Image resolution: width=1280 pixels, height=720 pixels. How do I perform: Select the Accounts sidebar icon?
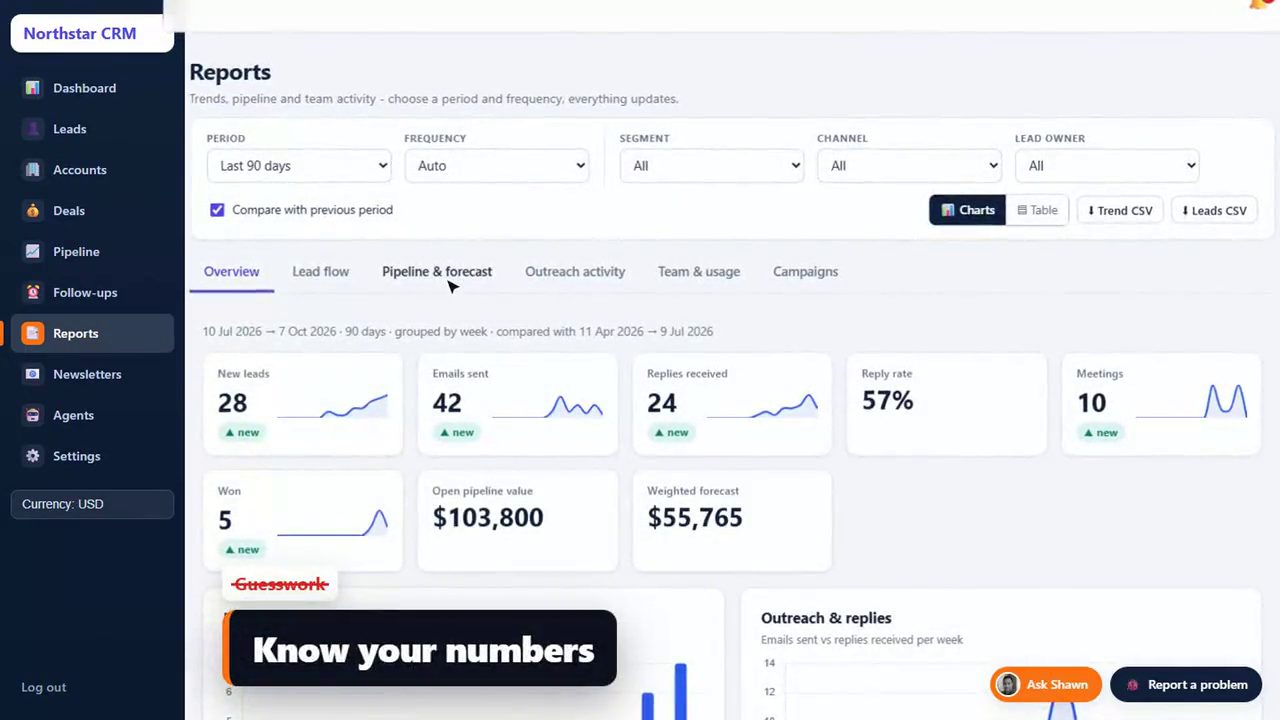tap(33, 170)
